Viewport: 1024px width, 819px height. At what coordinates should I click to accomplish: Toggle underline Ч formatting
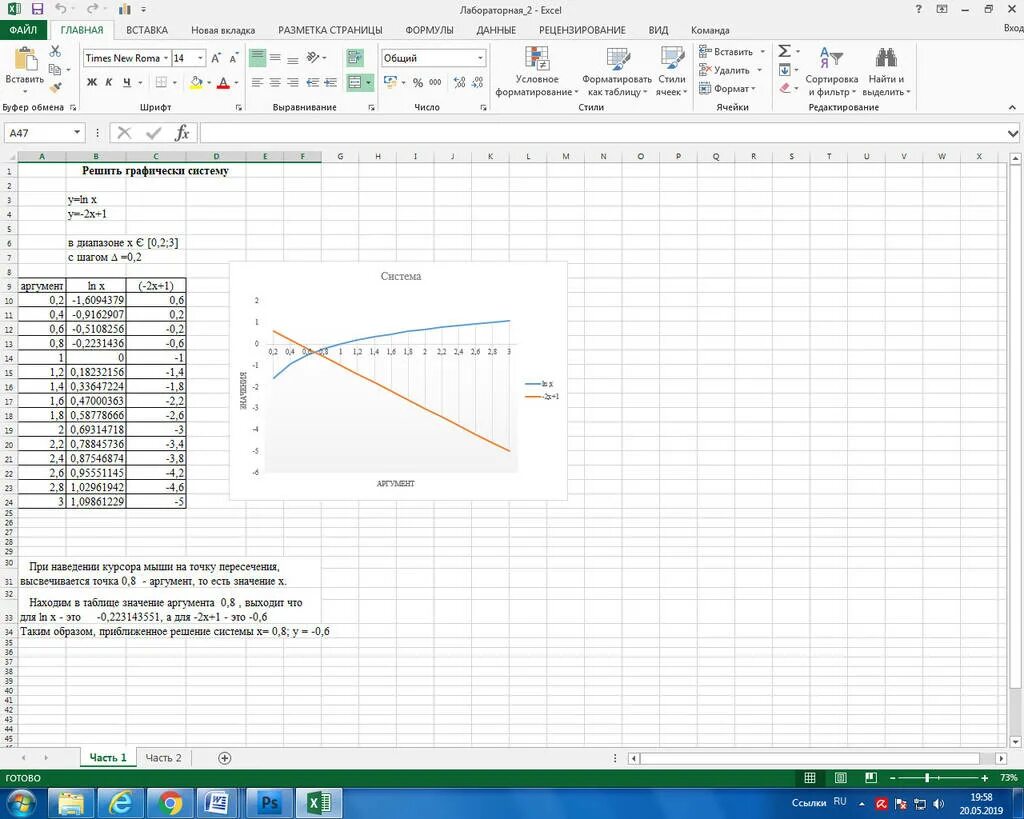tap(127, 82)
